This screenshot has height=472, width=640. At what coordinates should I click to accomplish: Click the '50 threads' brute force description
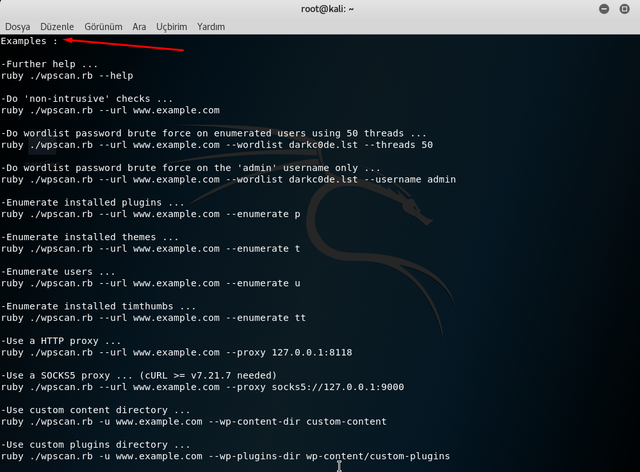point(213,134)
